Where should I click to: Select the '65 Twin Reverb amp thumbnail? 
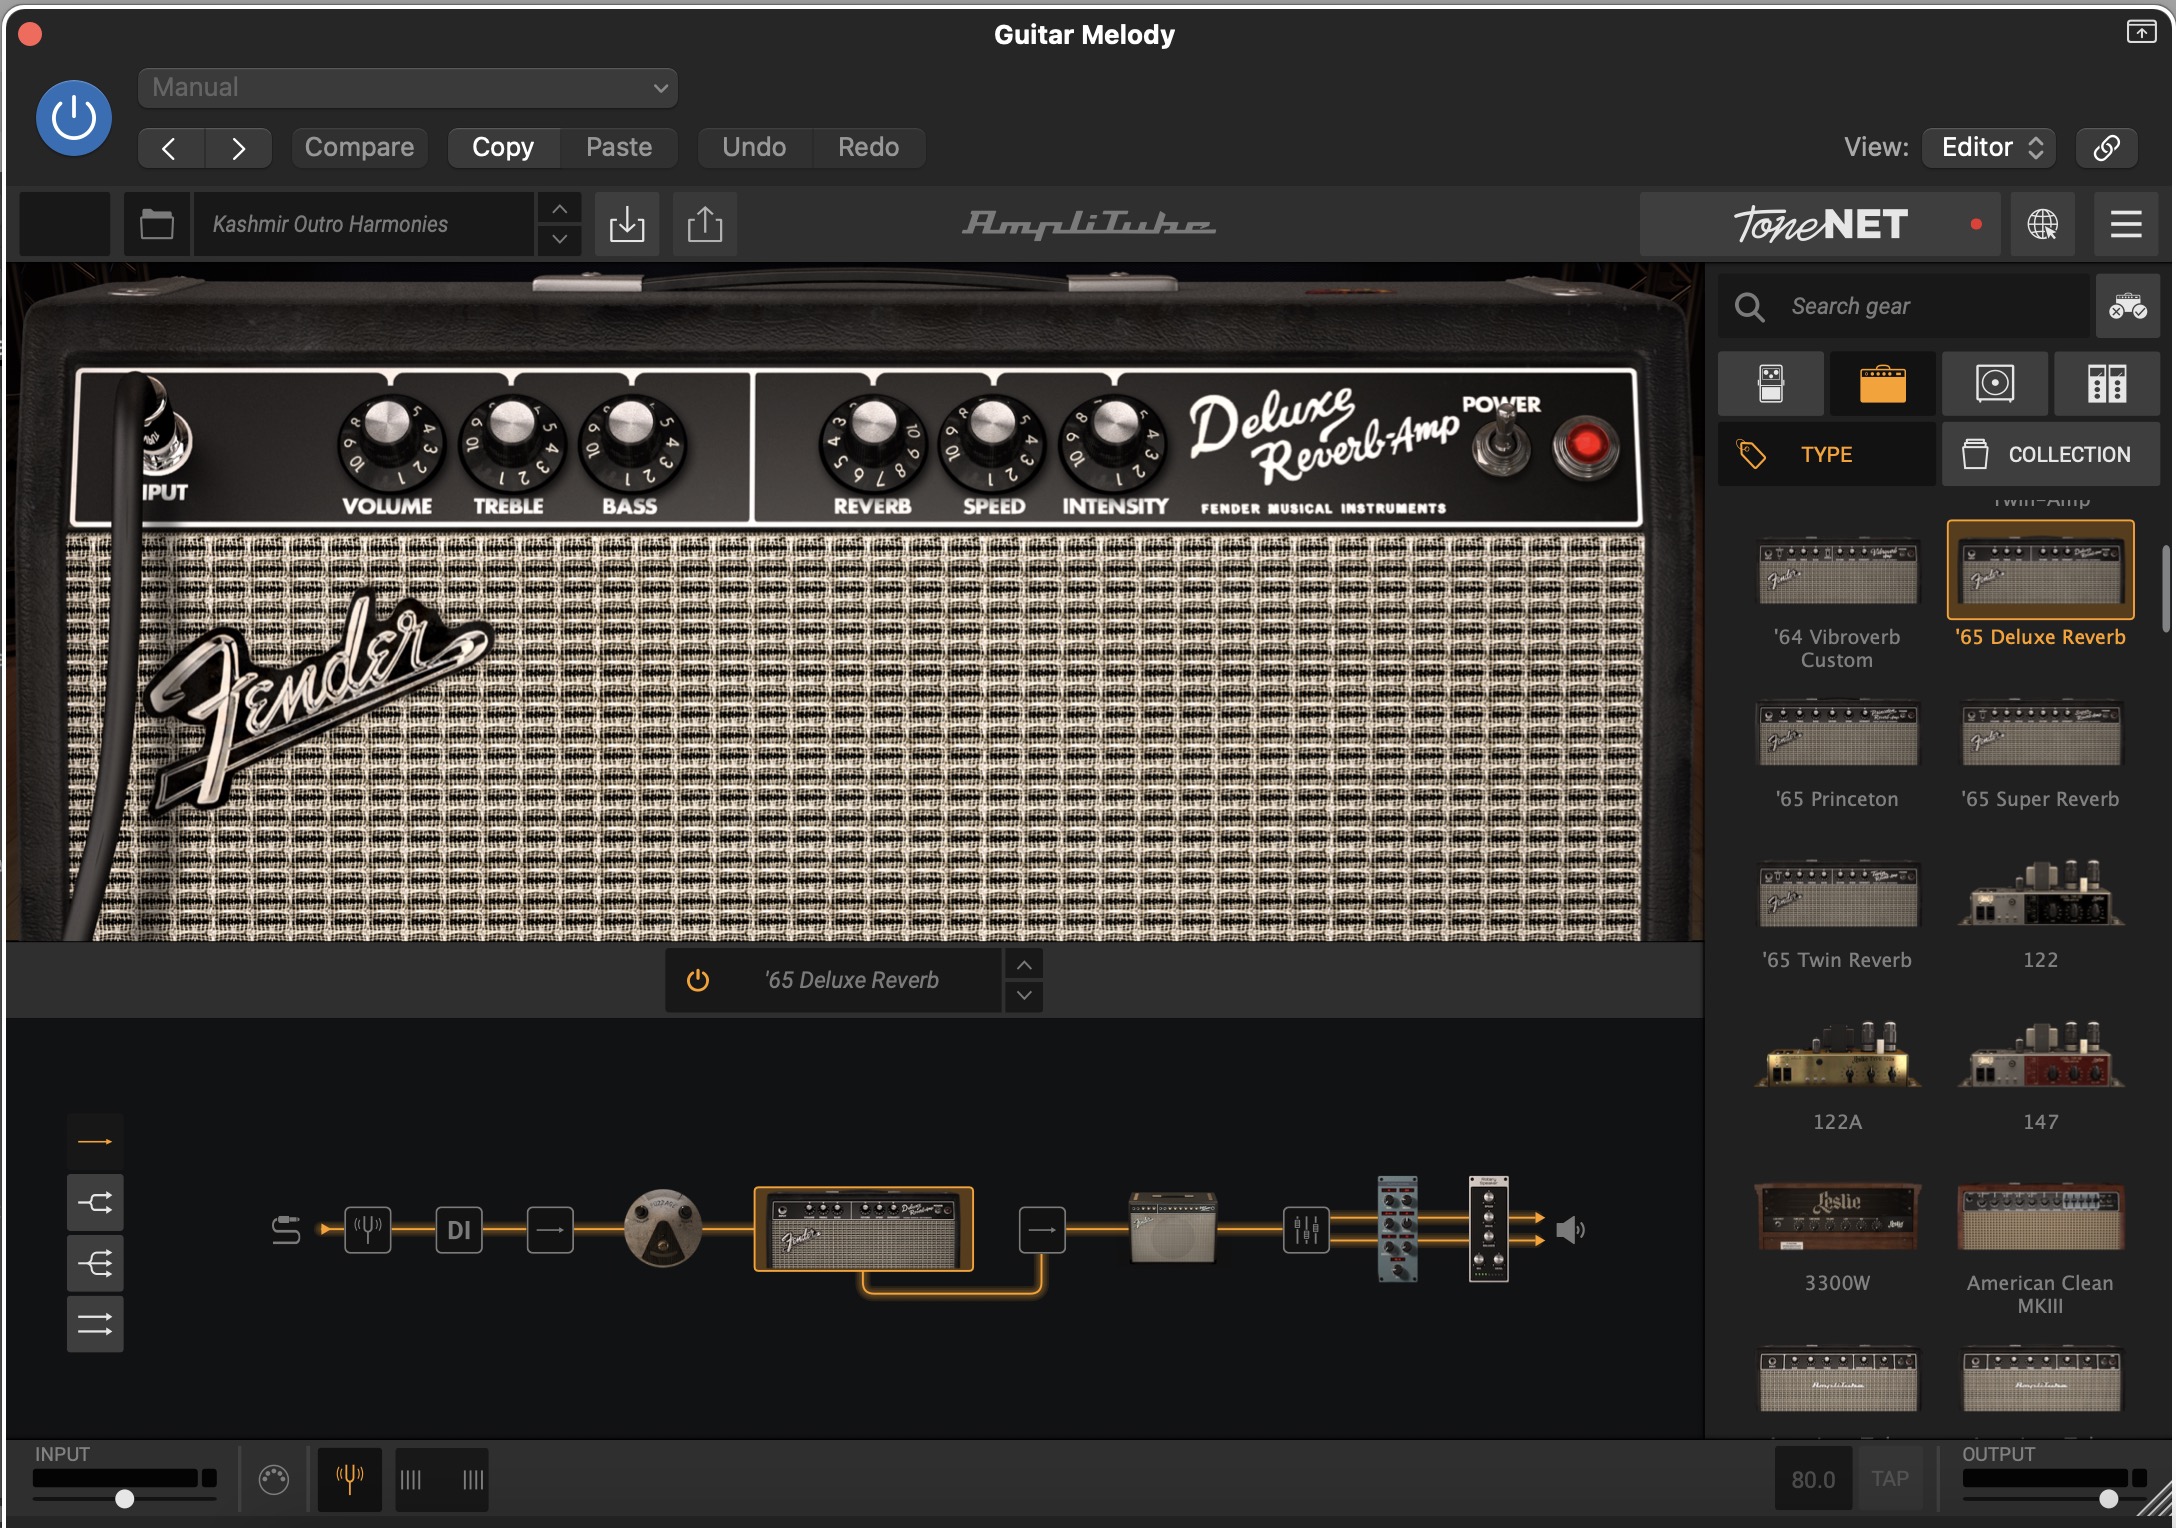click(x=1838, y=895)
